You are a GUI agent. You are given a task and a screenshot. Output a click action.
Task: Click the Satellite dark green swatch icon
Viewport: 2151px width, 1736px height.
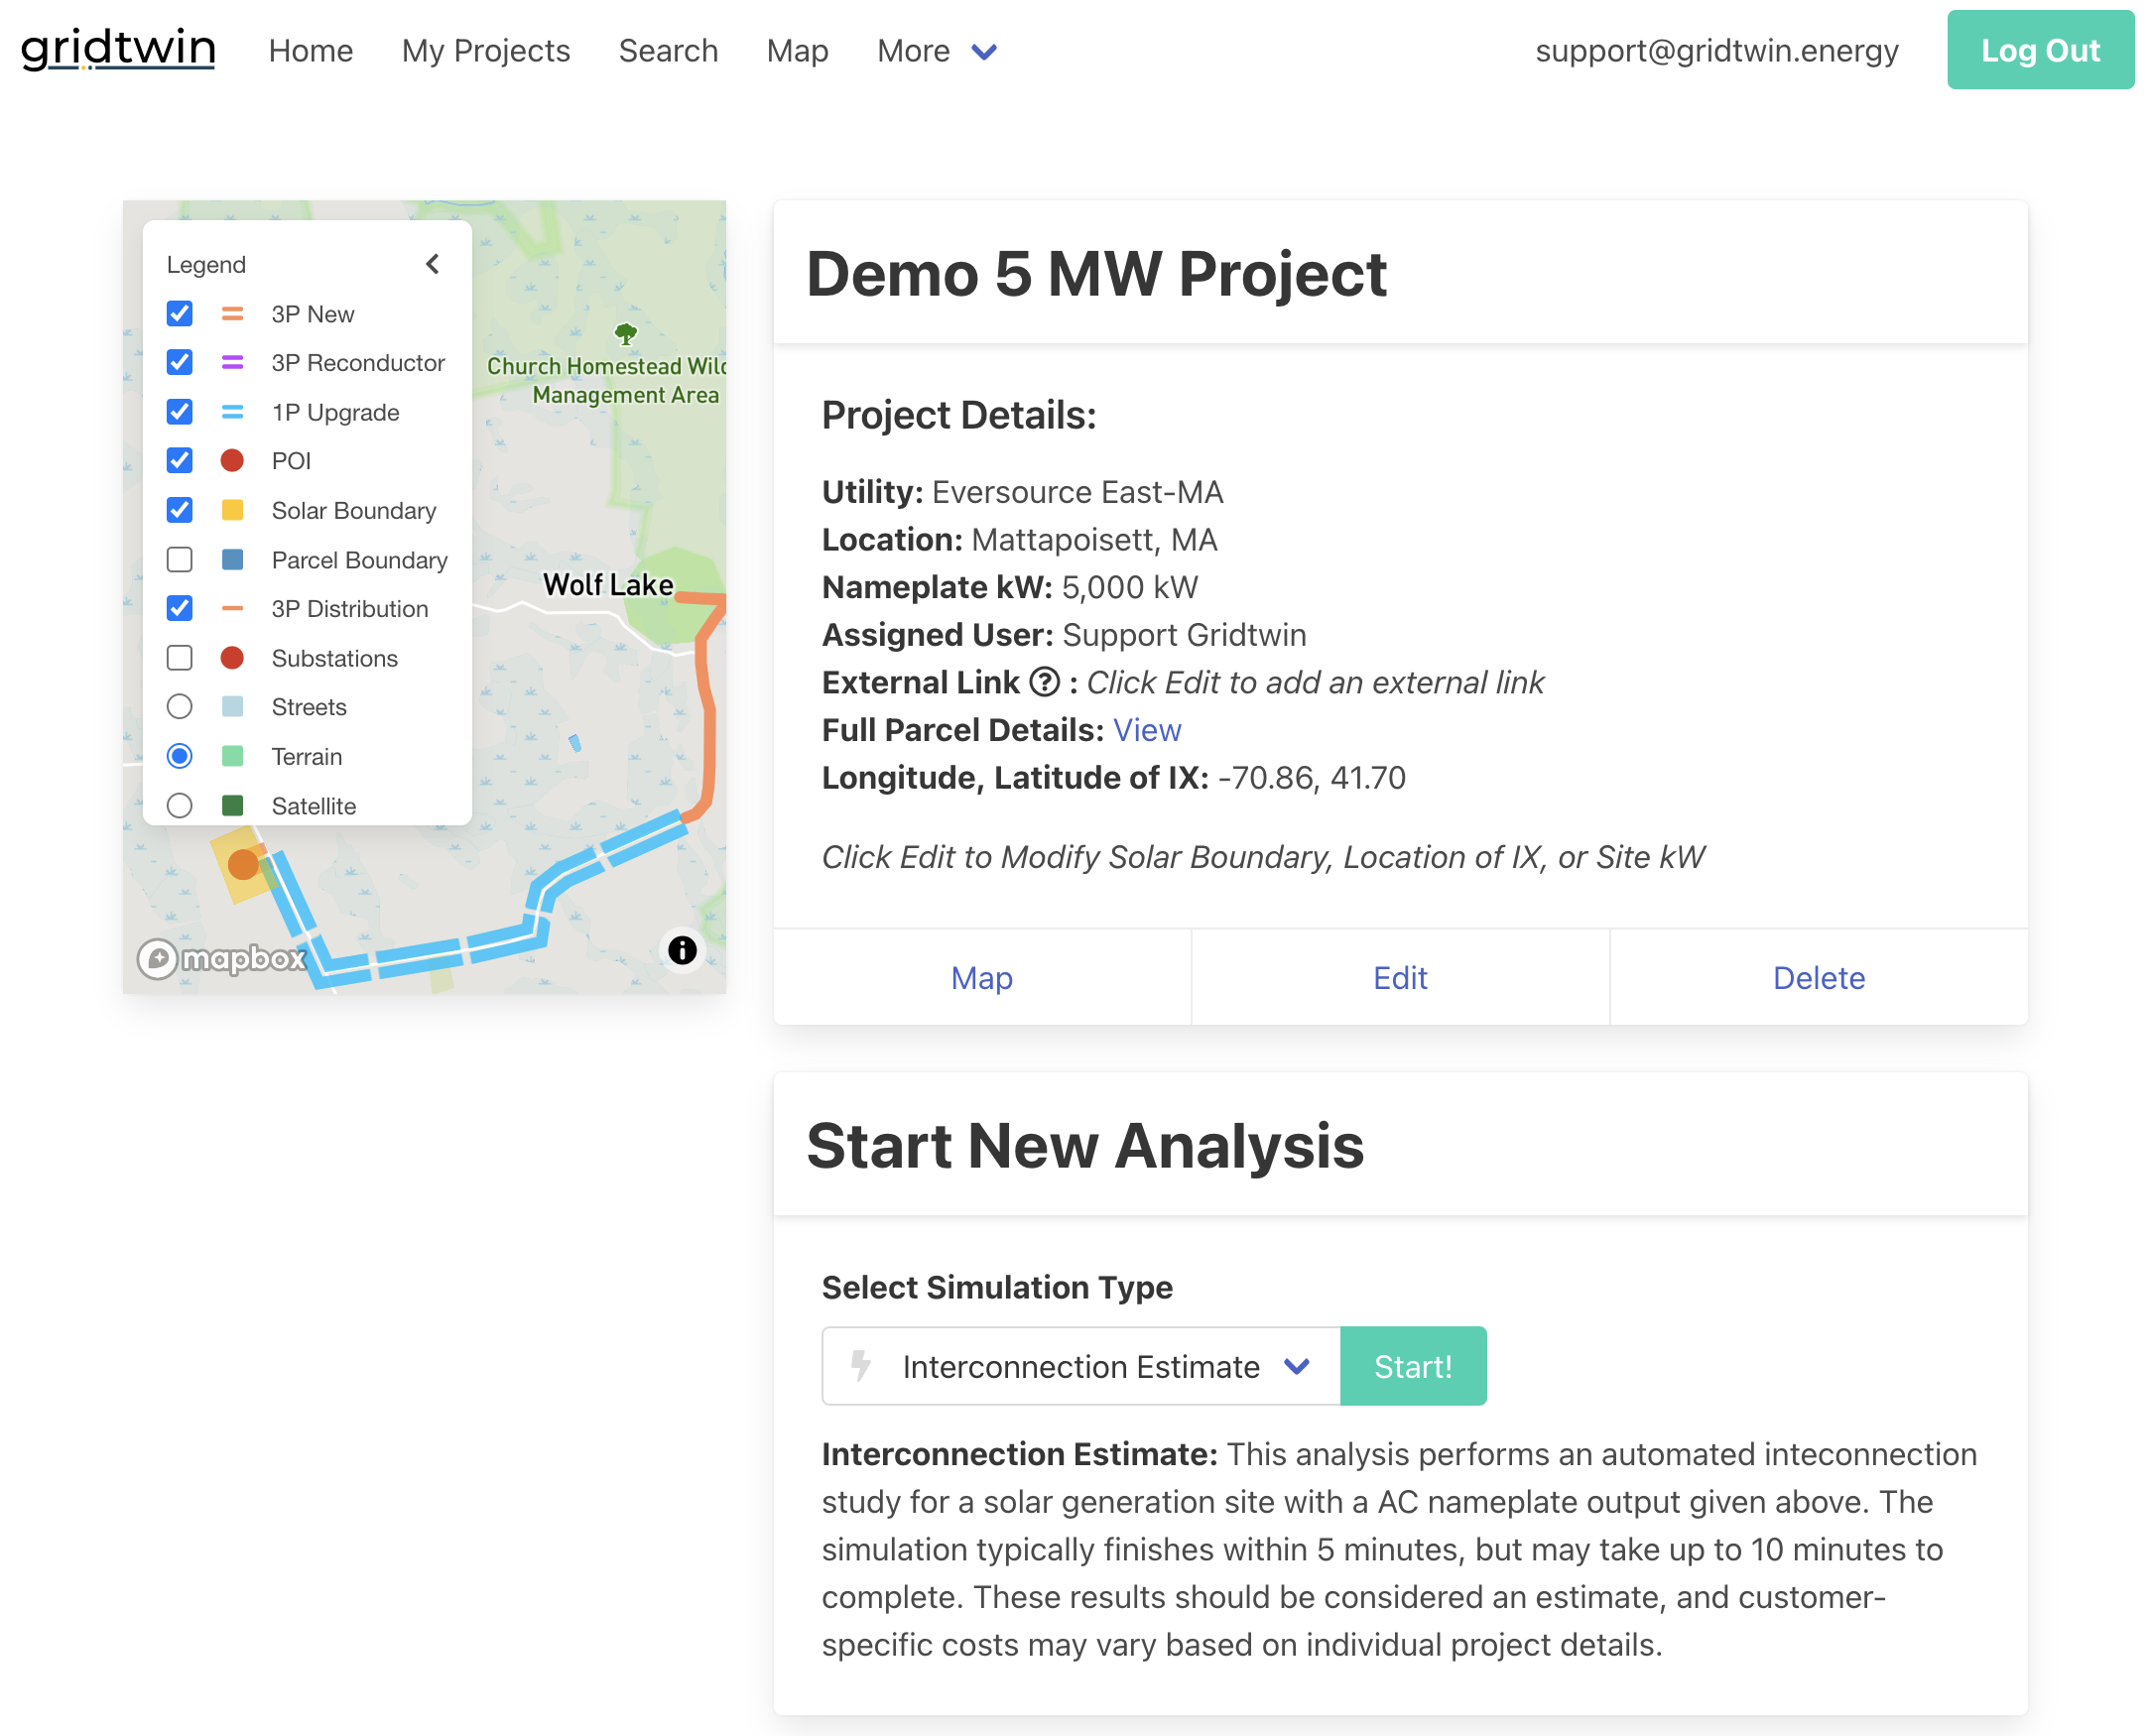233,805
